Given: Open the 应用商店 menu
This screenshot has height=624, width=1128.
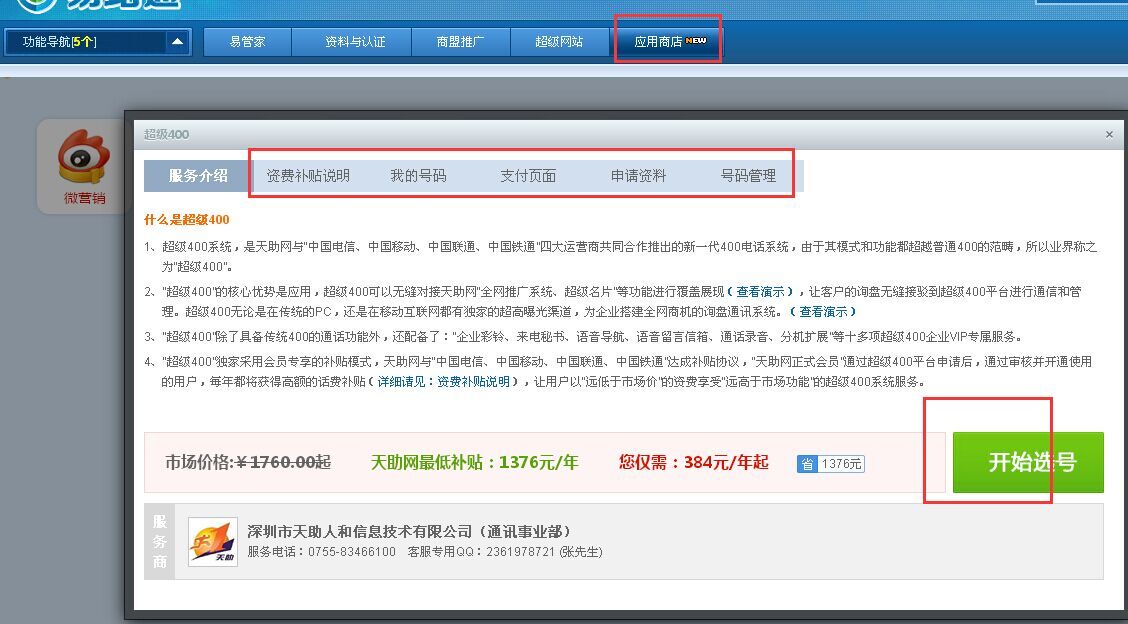Looking at the screenshot, I should (669, 42).
